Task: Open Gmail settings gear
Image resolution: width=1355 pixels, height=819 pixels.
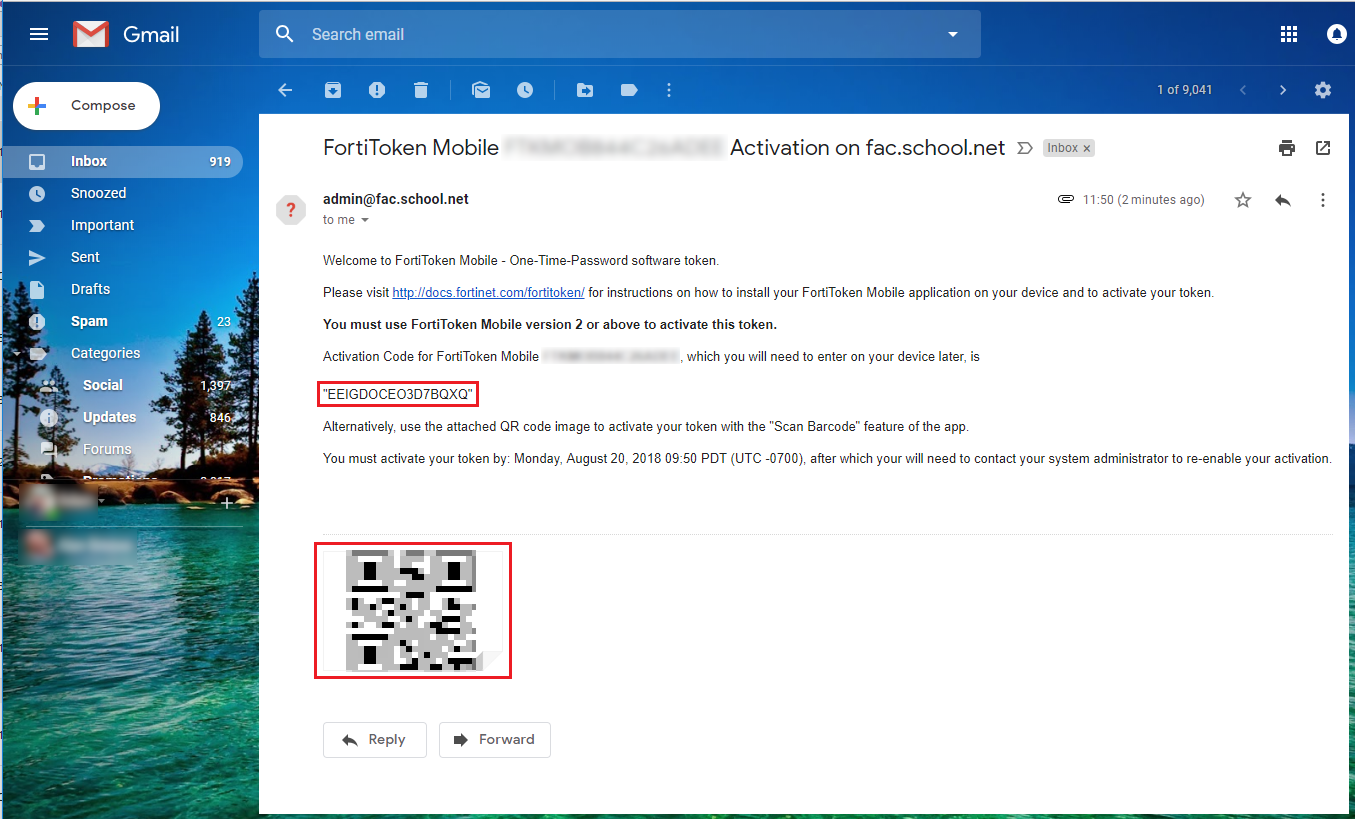Action: point(1323,90)
